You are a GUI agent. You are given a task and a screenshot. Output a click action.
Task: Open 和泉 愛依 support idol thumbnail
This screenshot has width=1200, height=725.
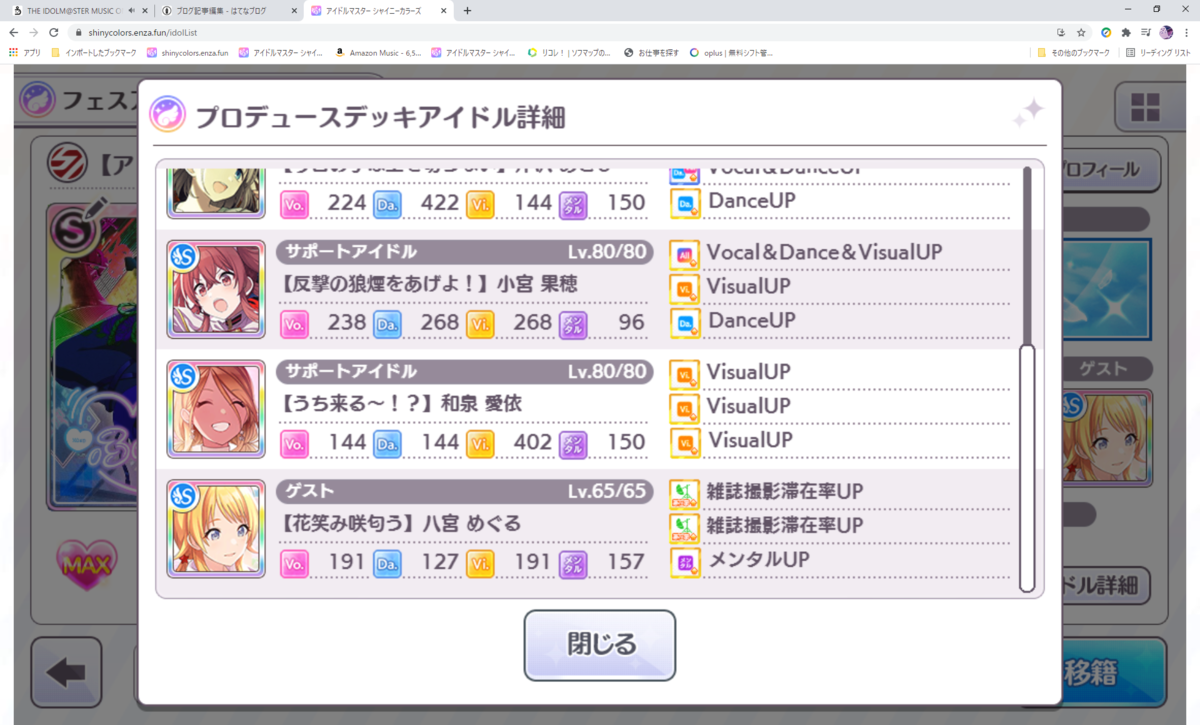(x=216, y=408)
